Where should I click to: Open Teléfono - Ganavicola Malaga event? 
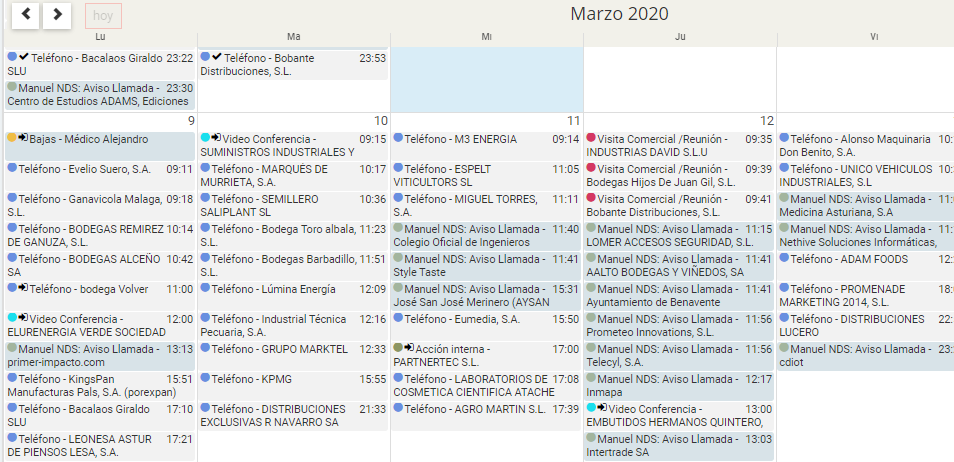click(x=100, y=206)
